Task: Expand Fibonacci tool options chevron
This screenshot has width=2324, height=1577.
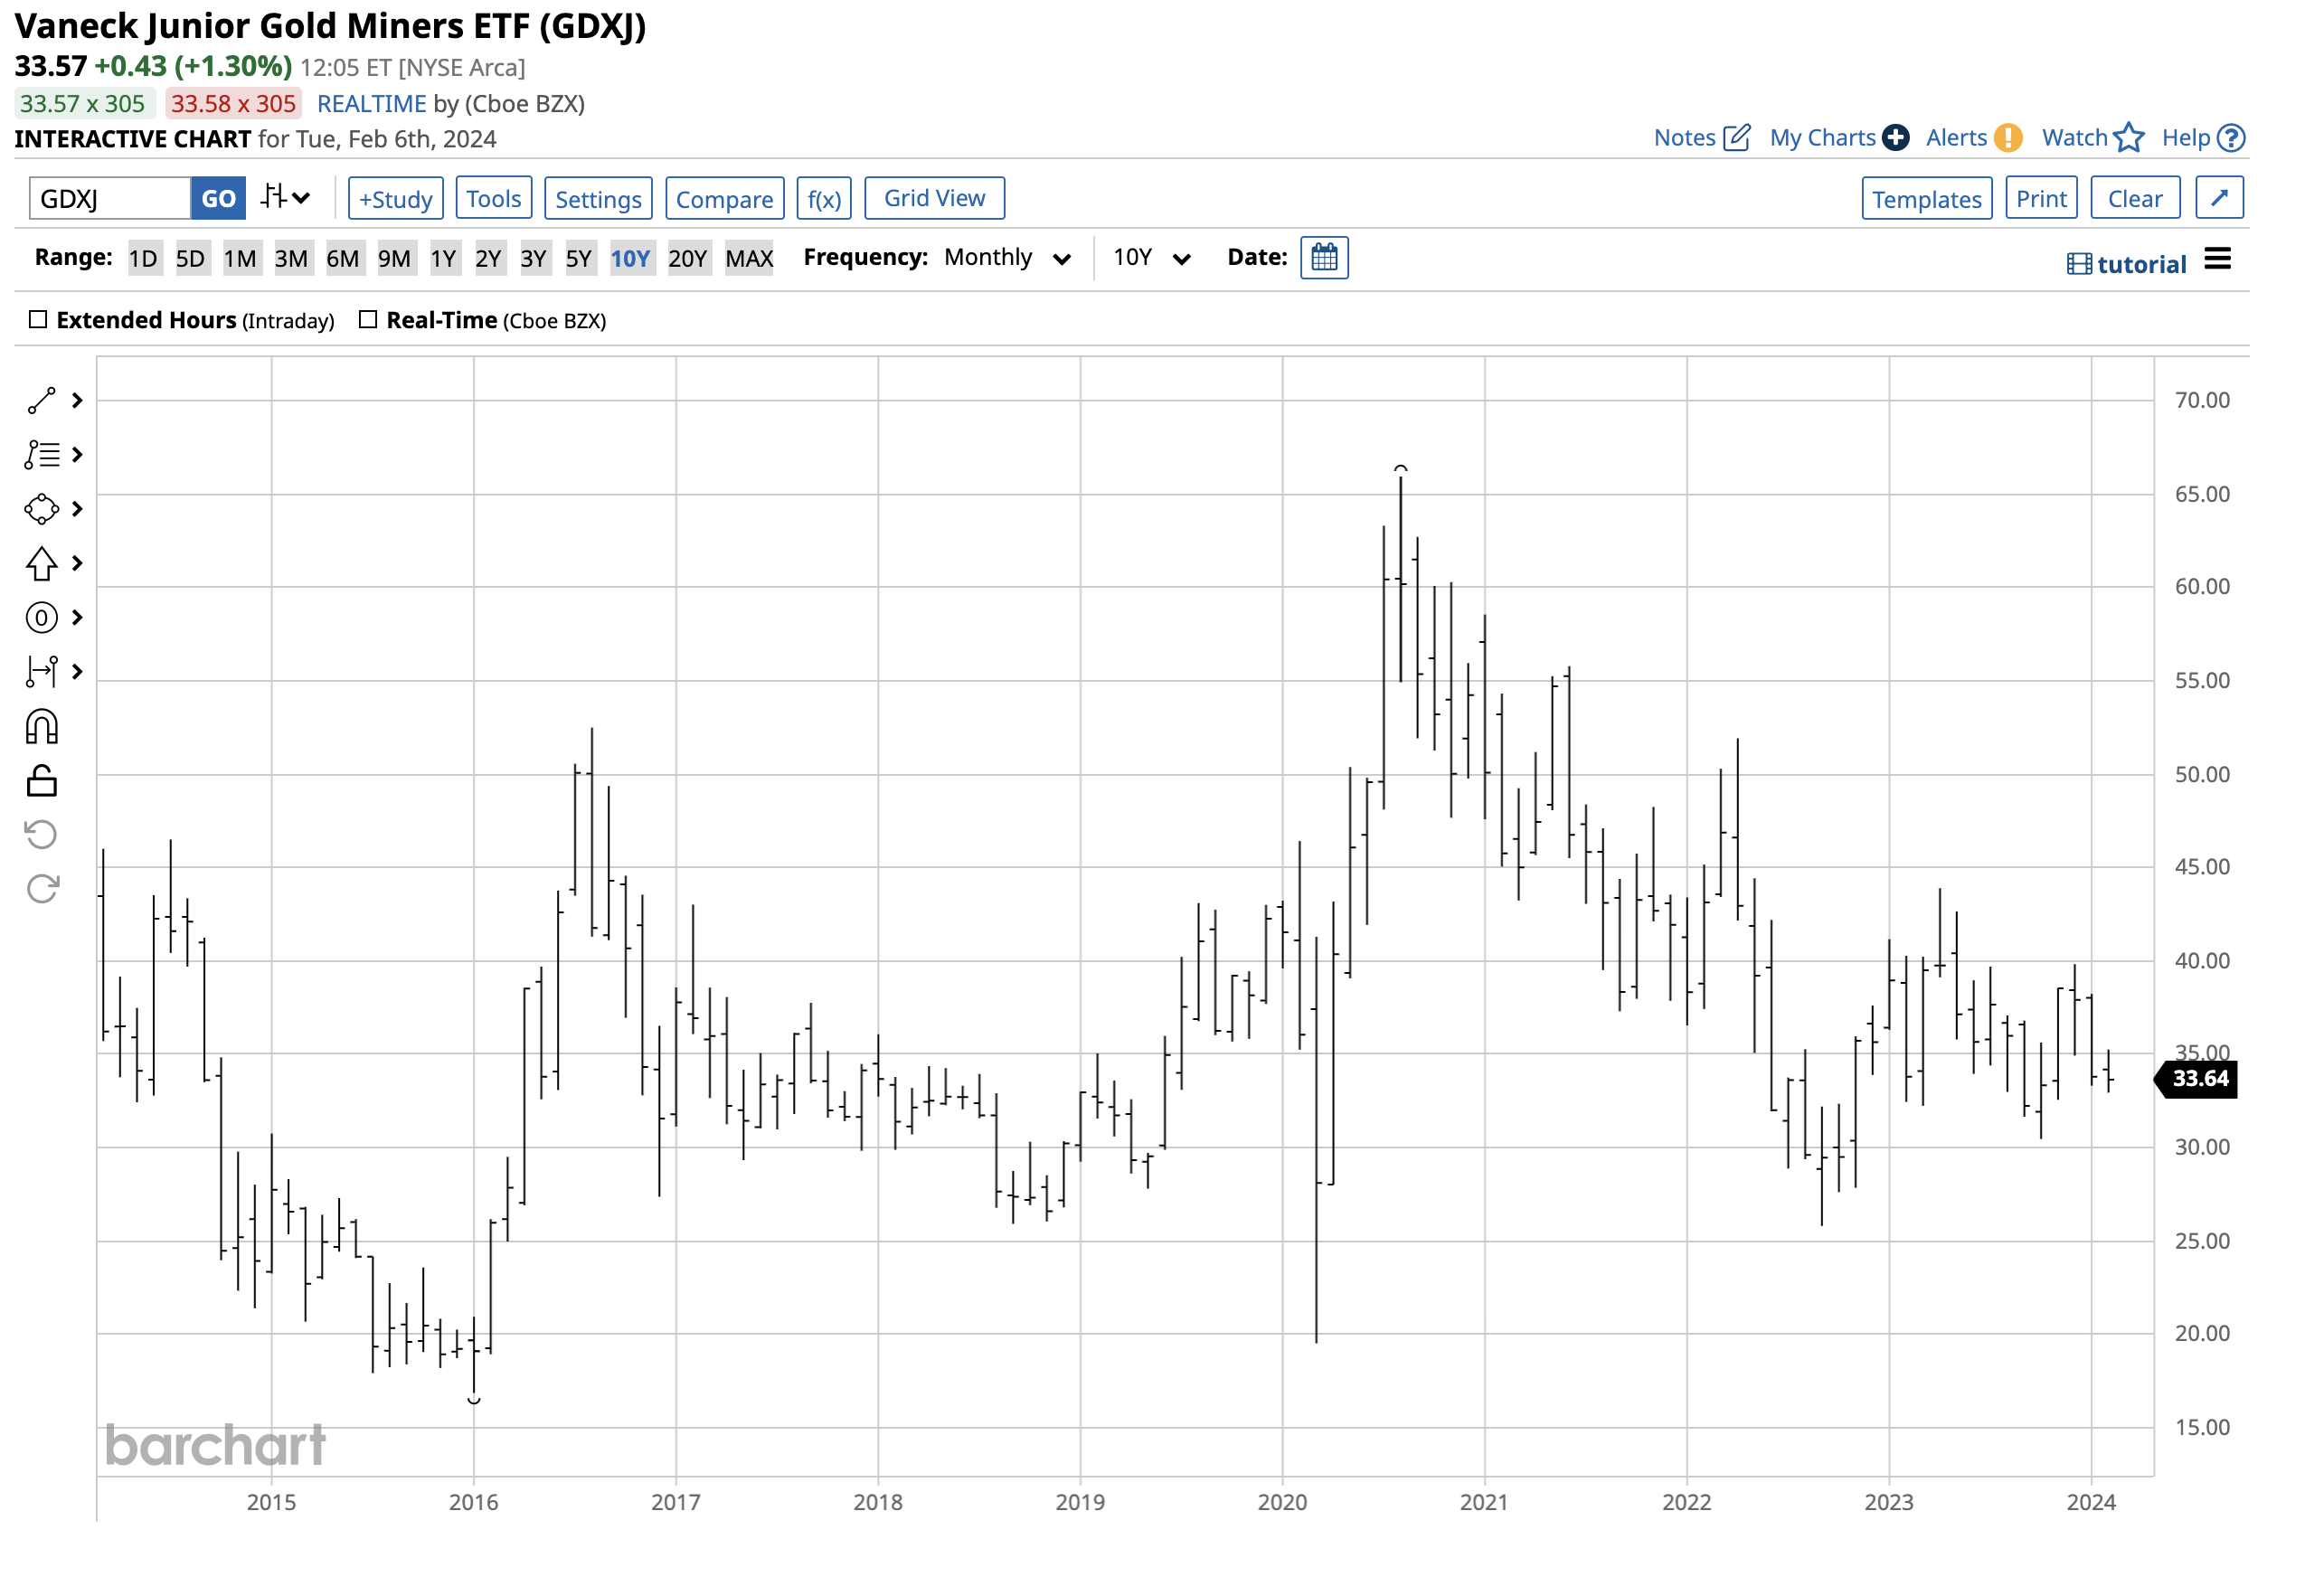Action: pos(77,618)
